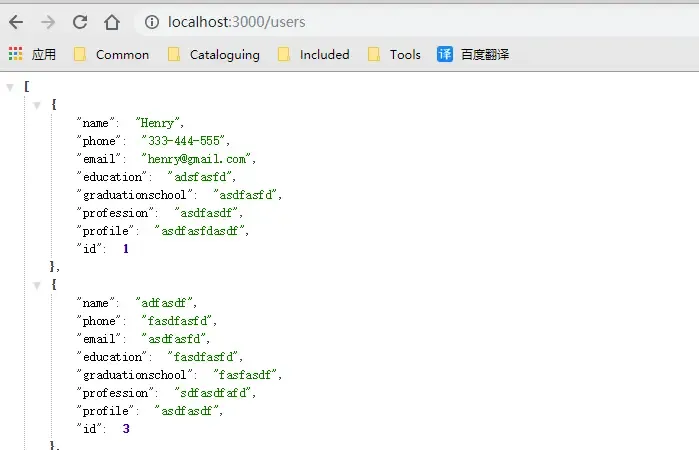Go to the home page icon
Viewport: 699px width, 450px height.
(x=112, y=22)
